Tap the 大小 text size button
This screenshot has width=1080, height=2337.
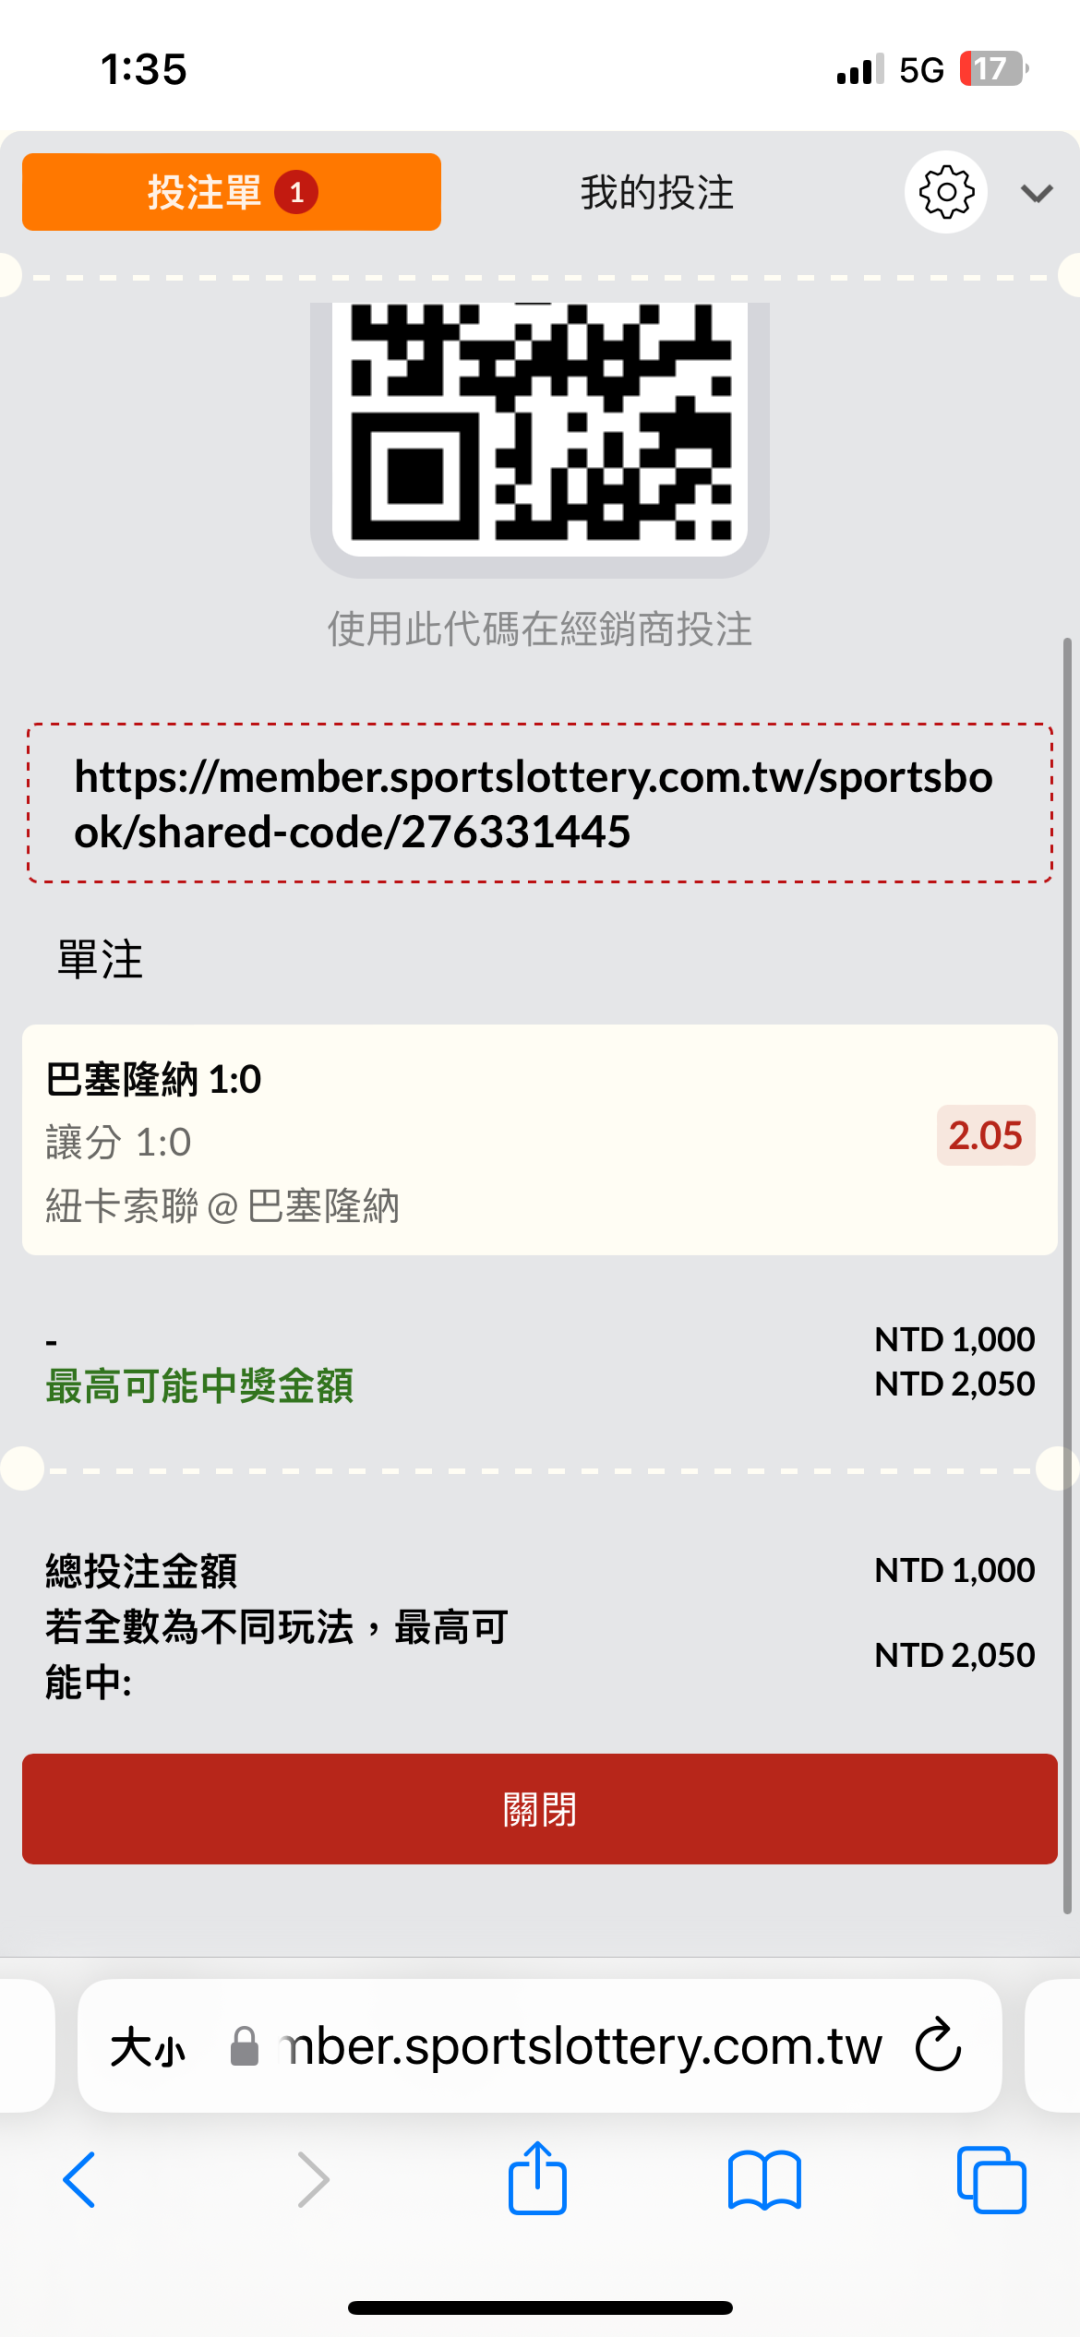tap(148, 2047)
